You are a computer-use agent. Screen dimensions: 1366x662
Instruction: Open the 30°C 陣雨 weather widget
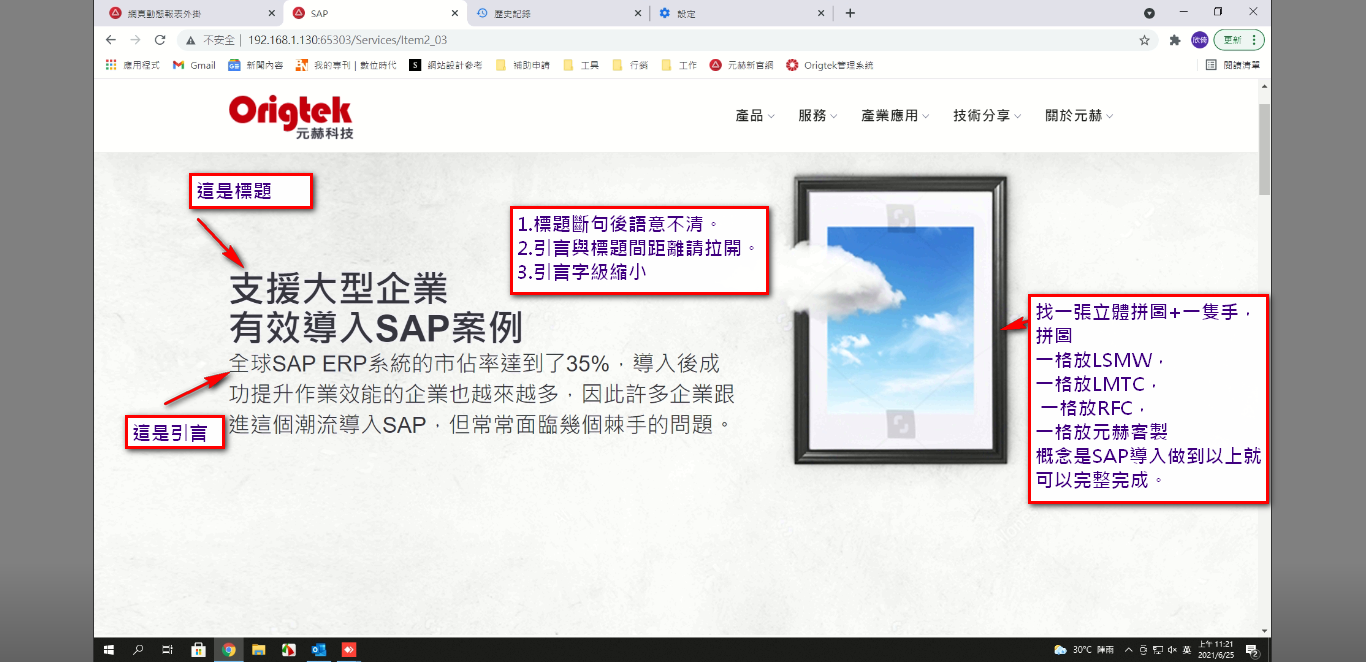point(1084,650)
